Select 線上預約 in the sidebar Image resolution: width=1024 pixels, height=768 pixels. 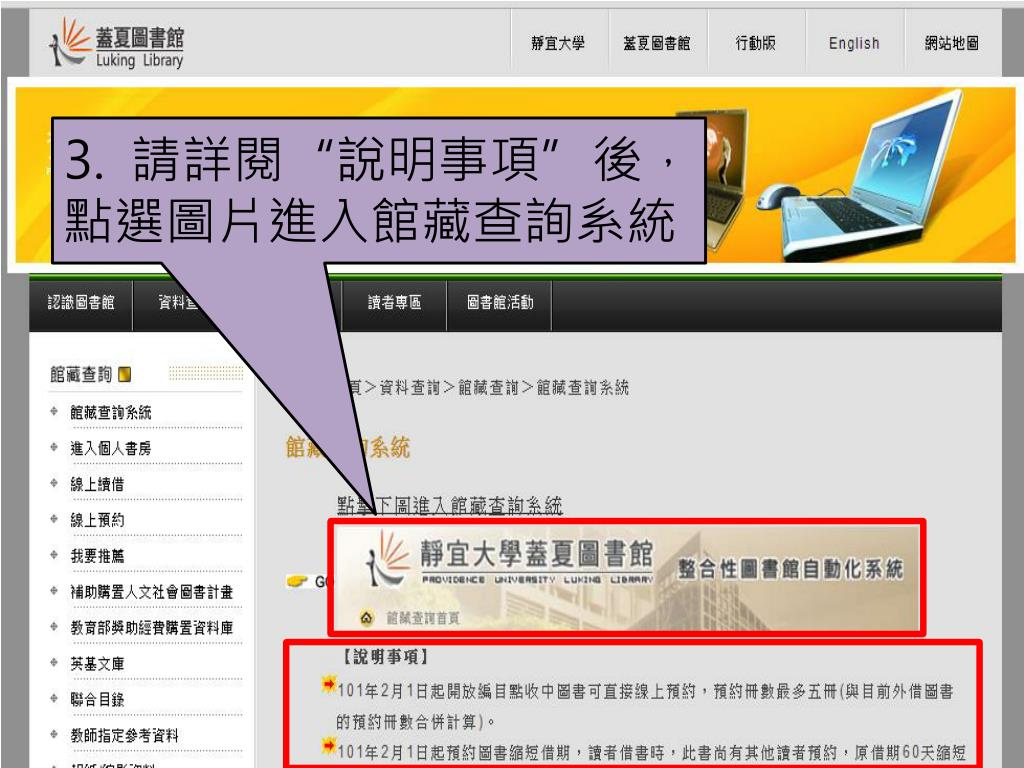pos(97,520)
